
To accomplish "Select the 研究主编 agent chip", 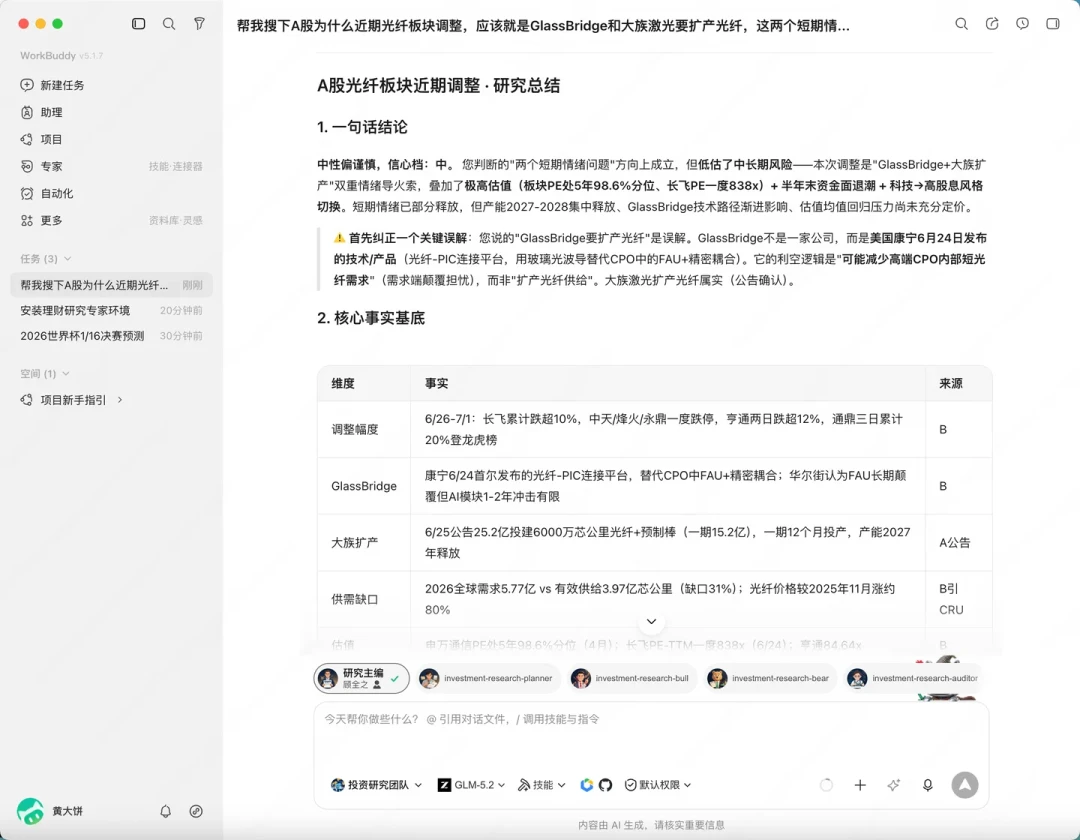I will click(362, 678).
